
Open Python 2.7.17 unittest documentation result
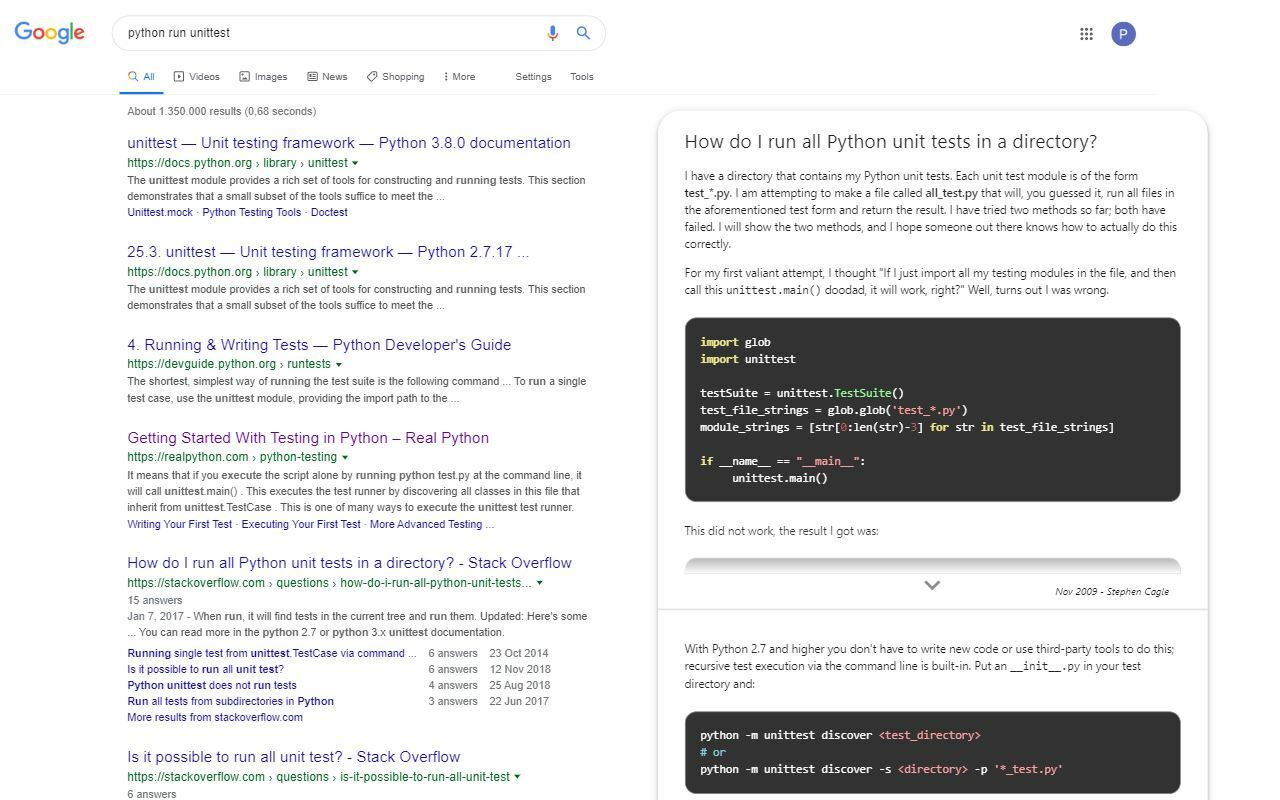click(x=328, y=252)
